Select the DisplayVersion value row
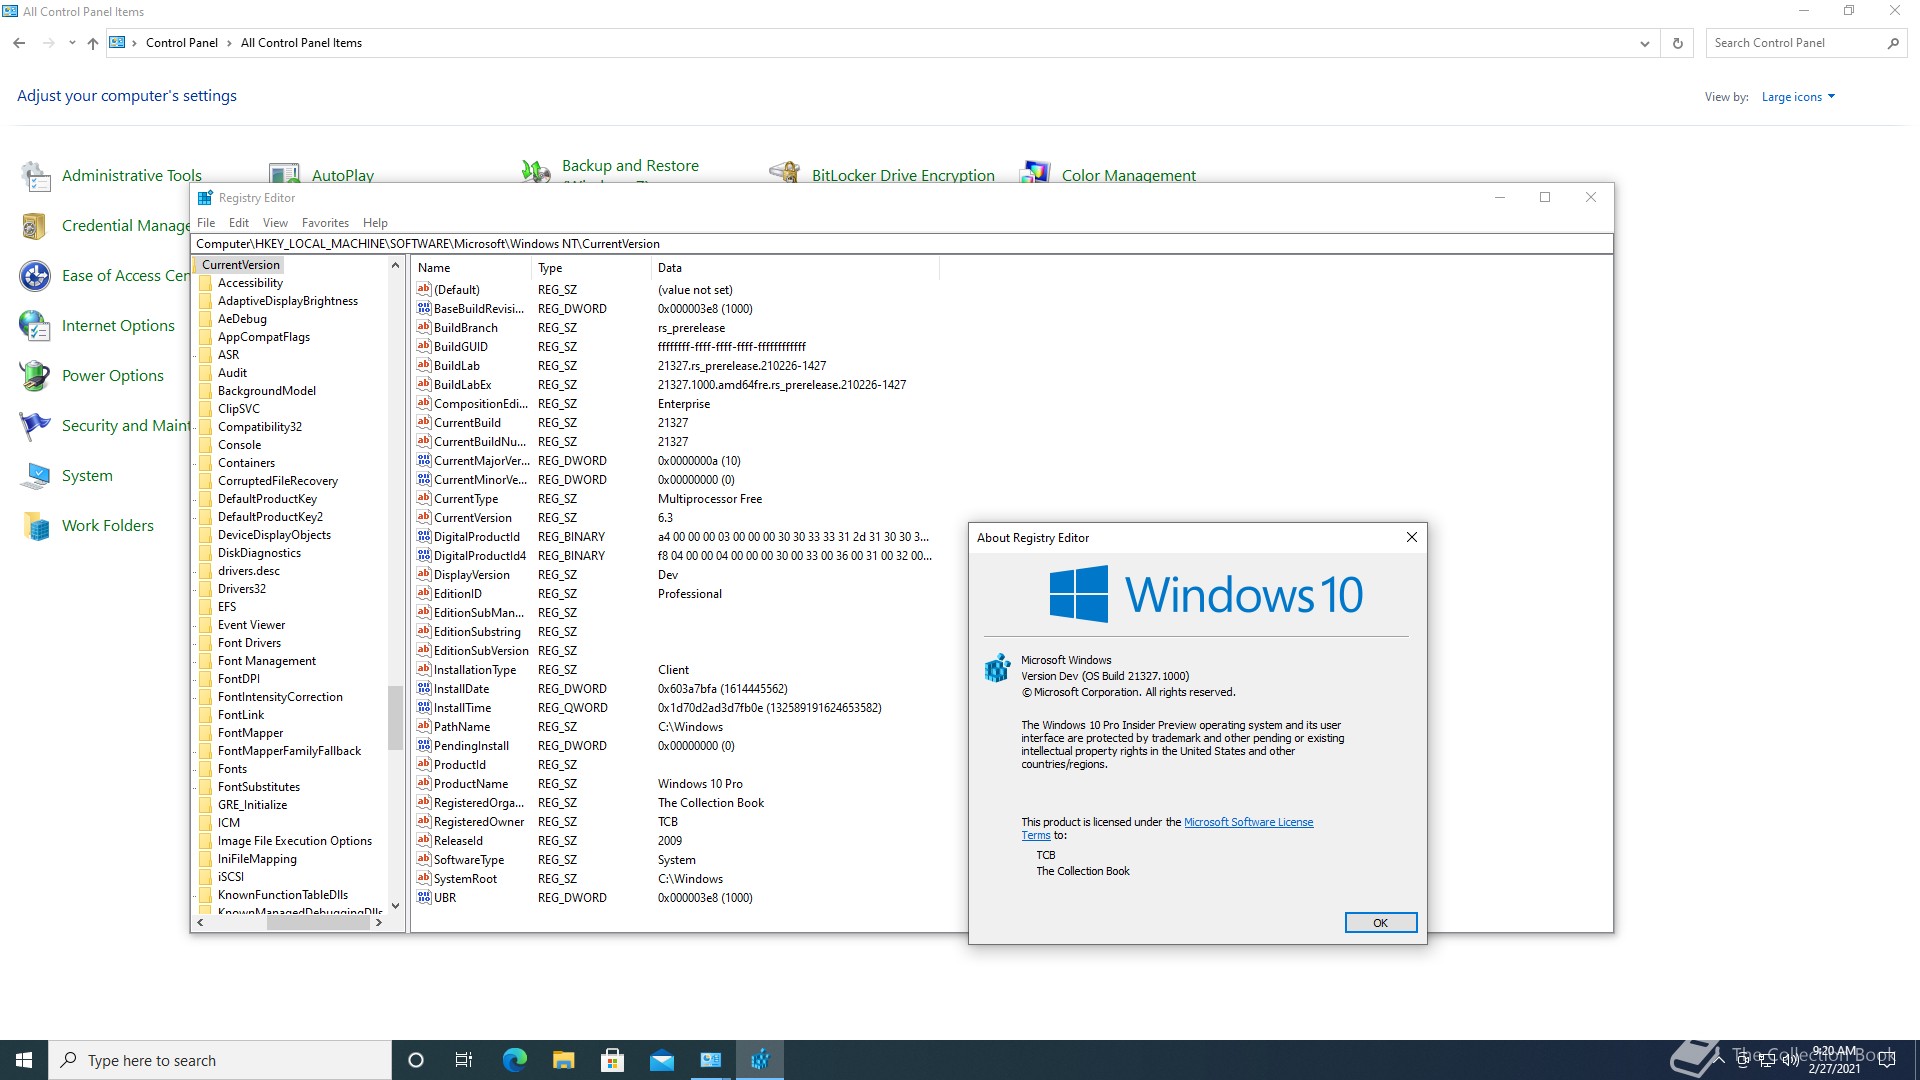The width and height of the screenshot is (1920, 1080). point(675,575)
